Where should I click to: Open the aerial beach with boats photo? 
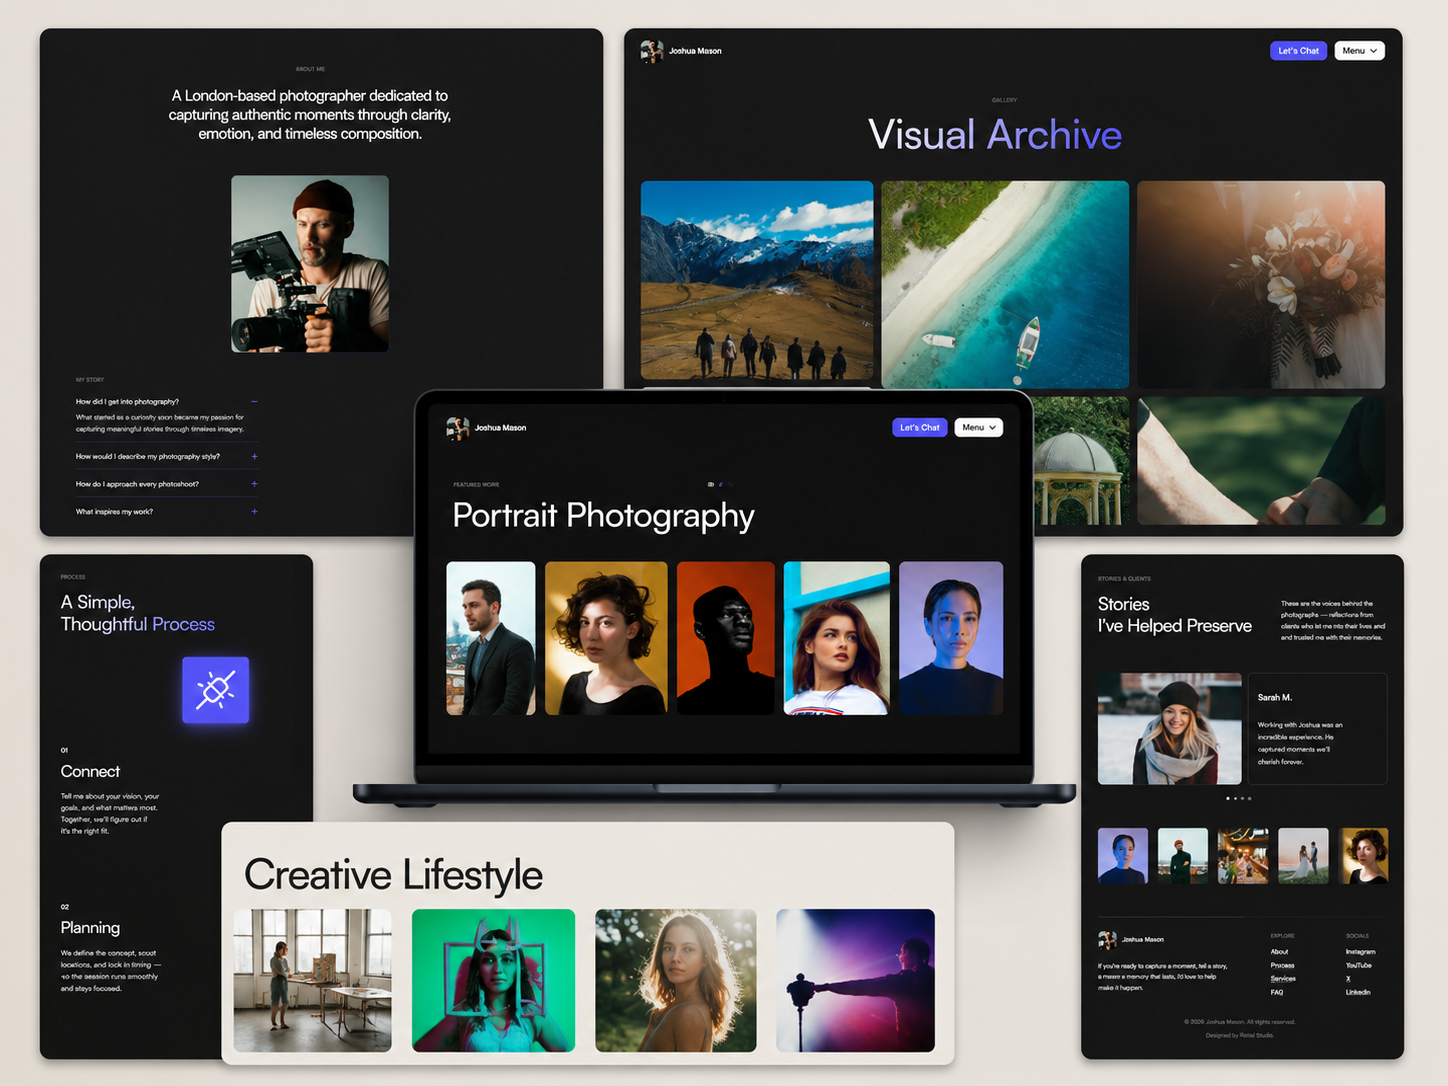click(1005, 284)
